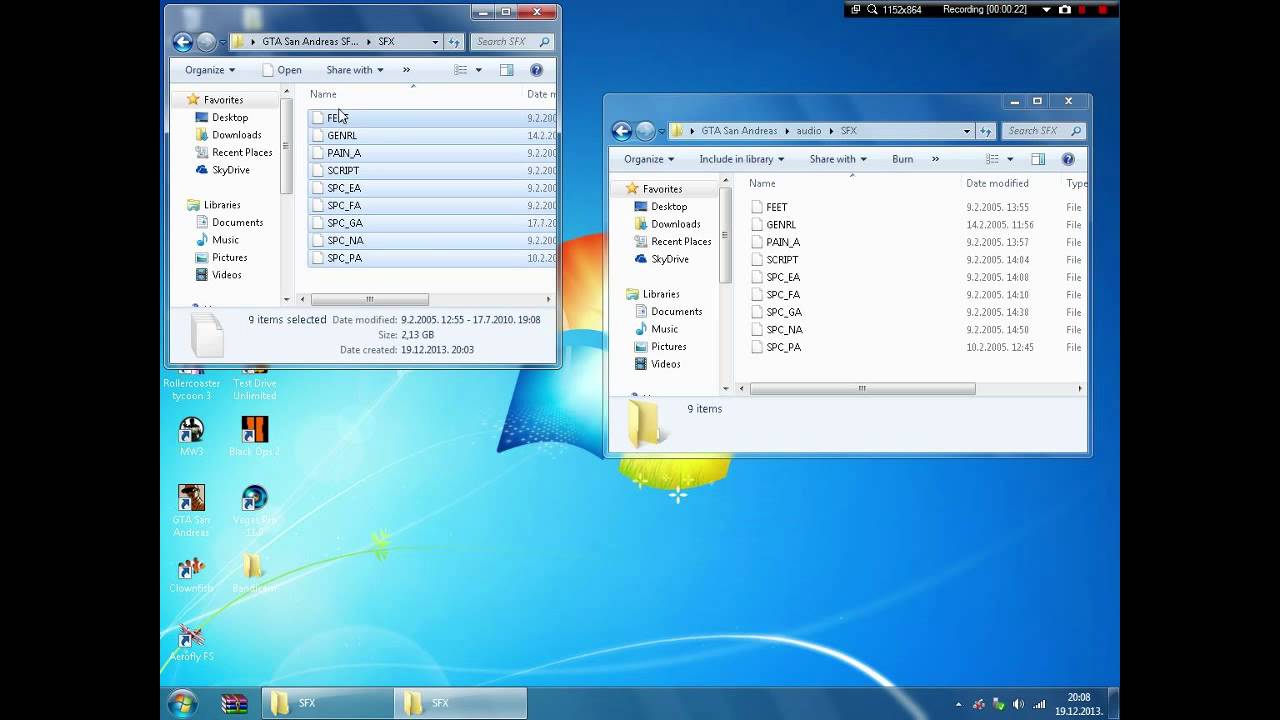Sort by Name in audio SFX window
The width and height of the screenshot is (1280, 720).
tap(762, 183)
